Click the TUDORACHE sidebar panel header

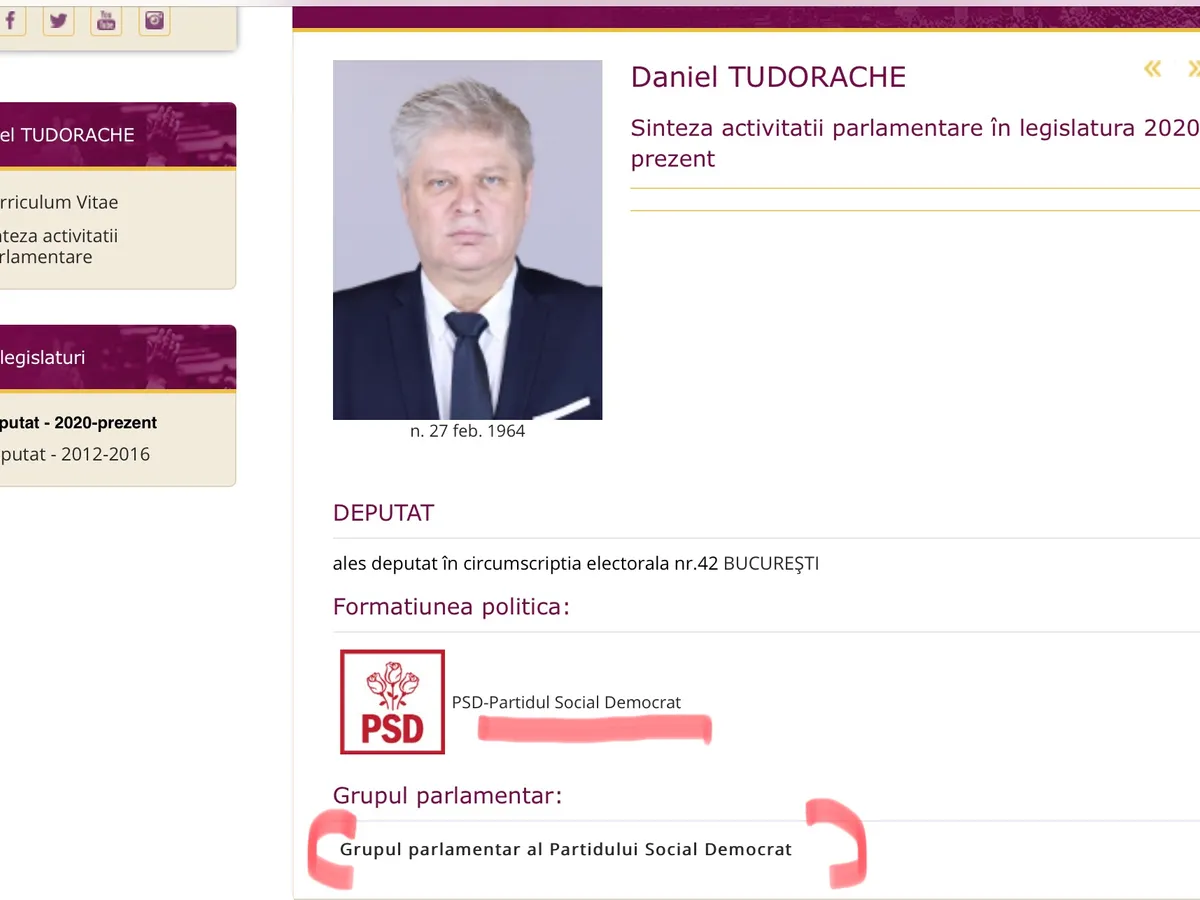(x=68, y=135)
